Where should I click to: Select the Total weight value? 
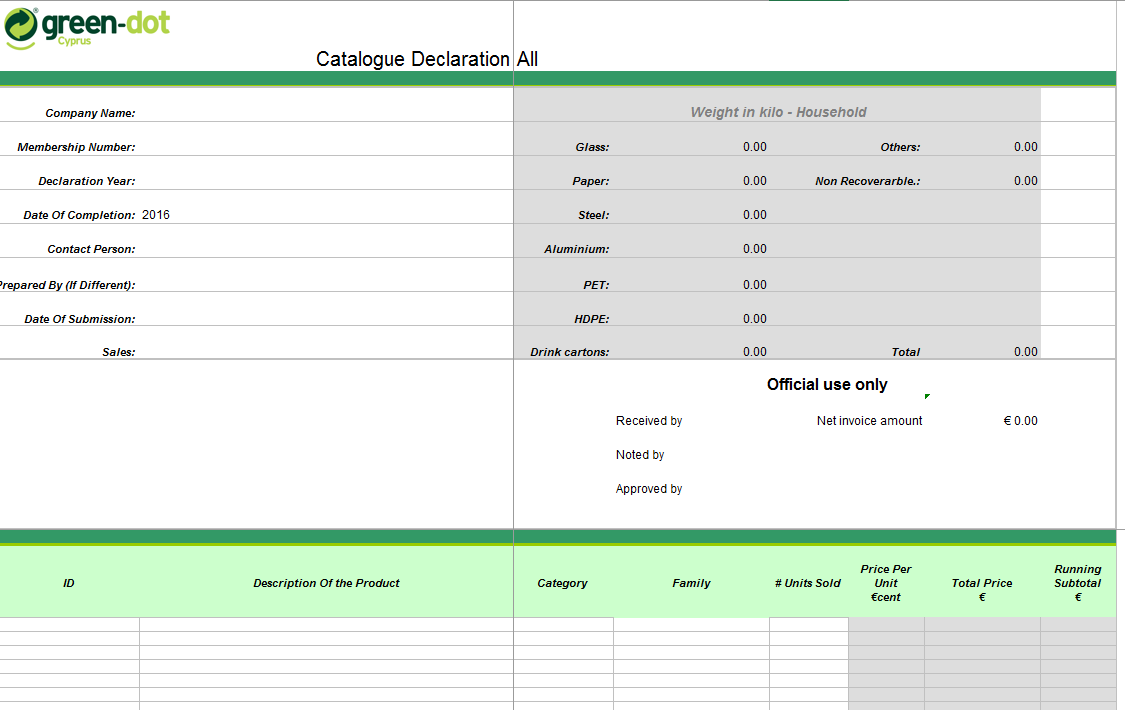pos(1025,352)
